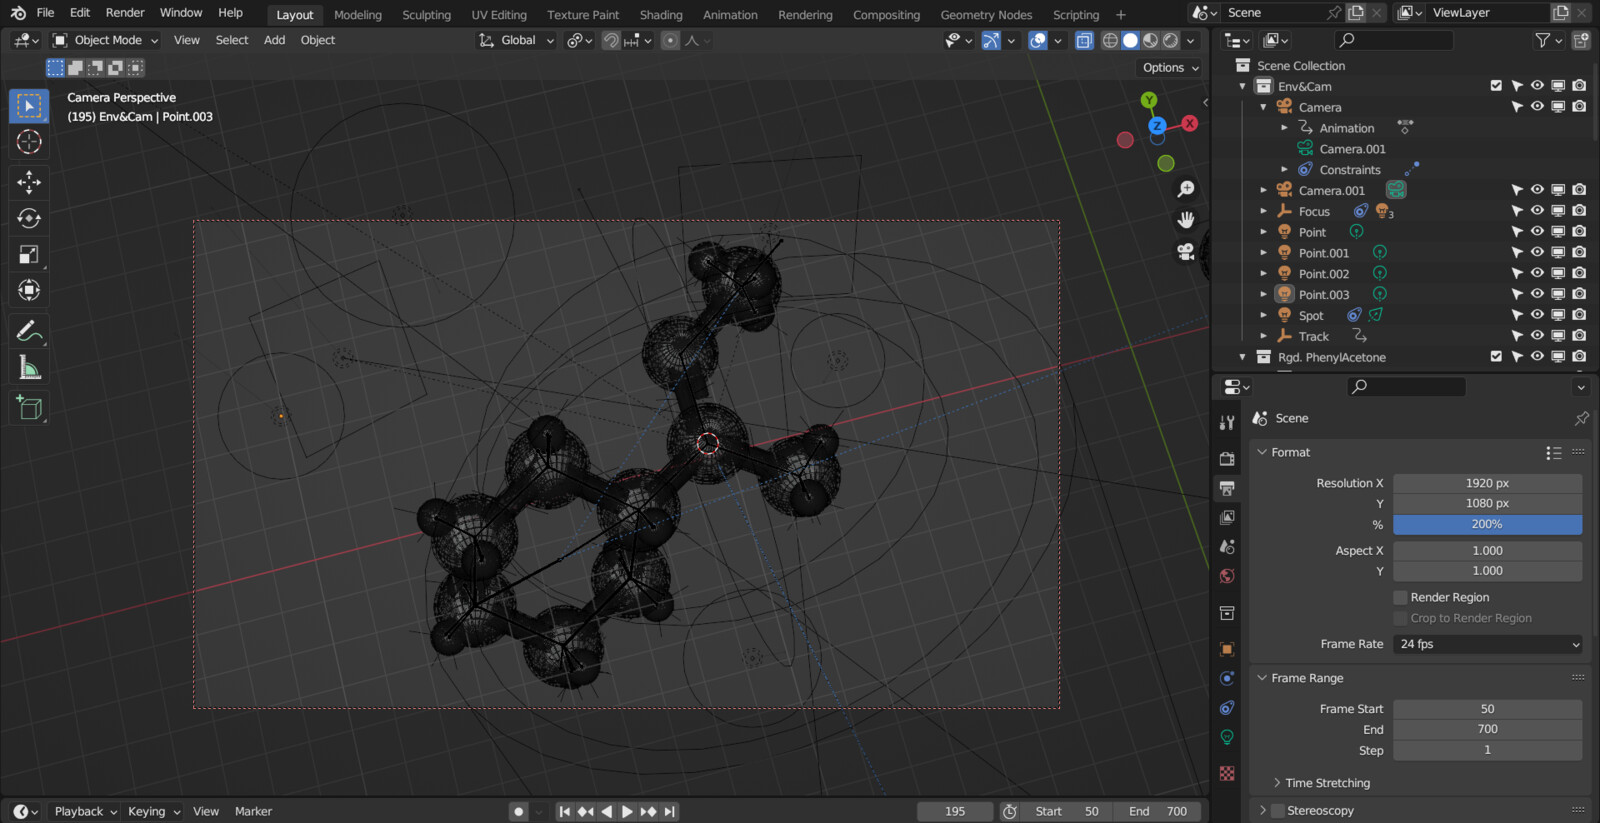
Task: Open the Global transform orientation dropdown
Action: [516, 40]
